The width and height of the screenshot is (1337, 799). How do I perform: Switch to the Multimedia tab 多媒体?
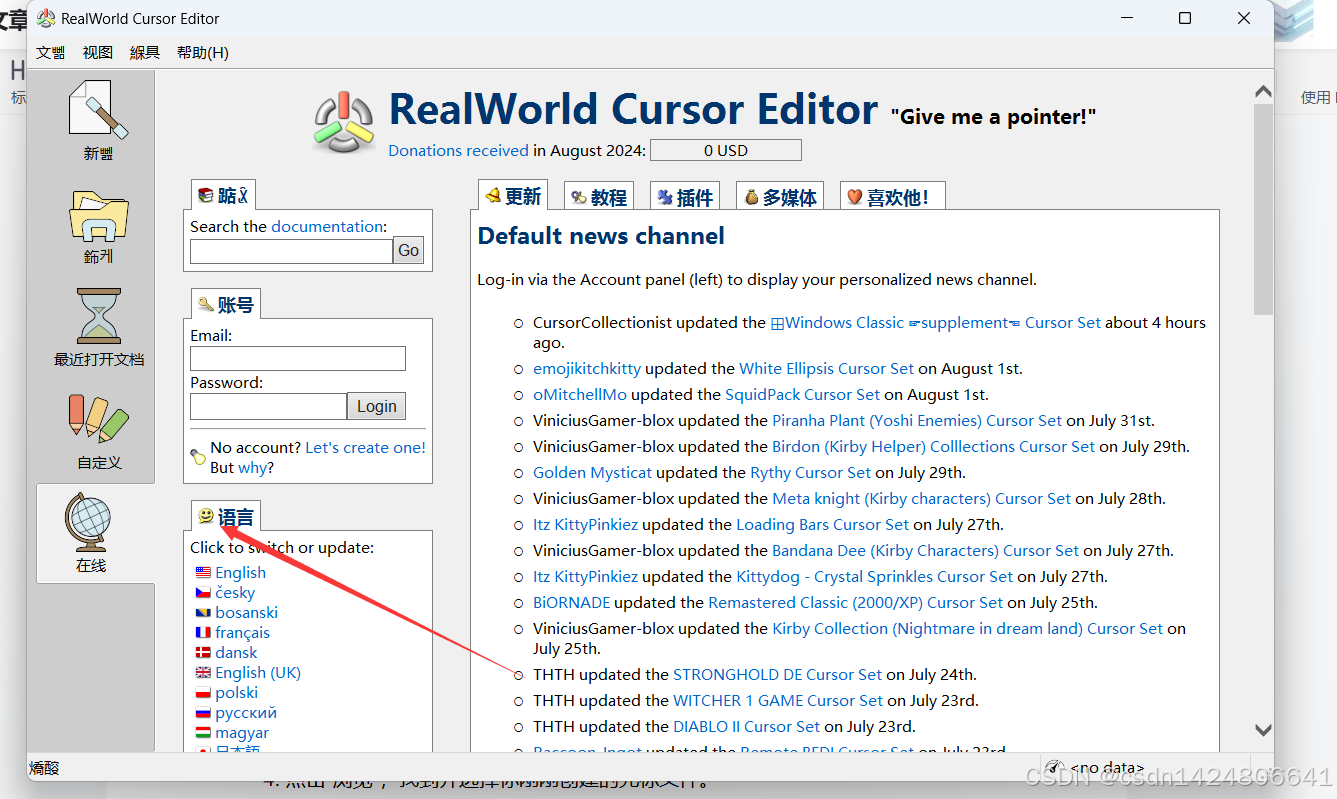pyautogui.click(x=780, y=197)
